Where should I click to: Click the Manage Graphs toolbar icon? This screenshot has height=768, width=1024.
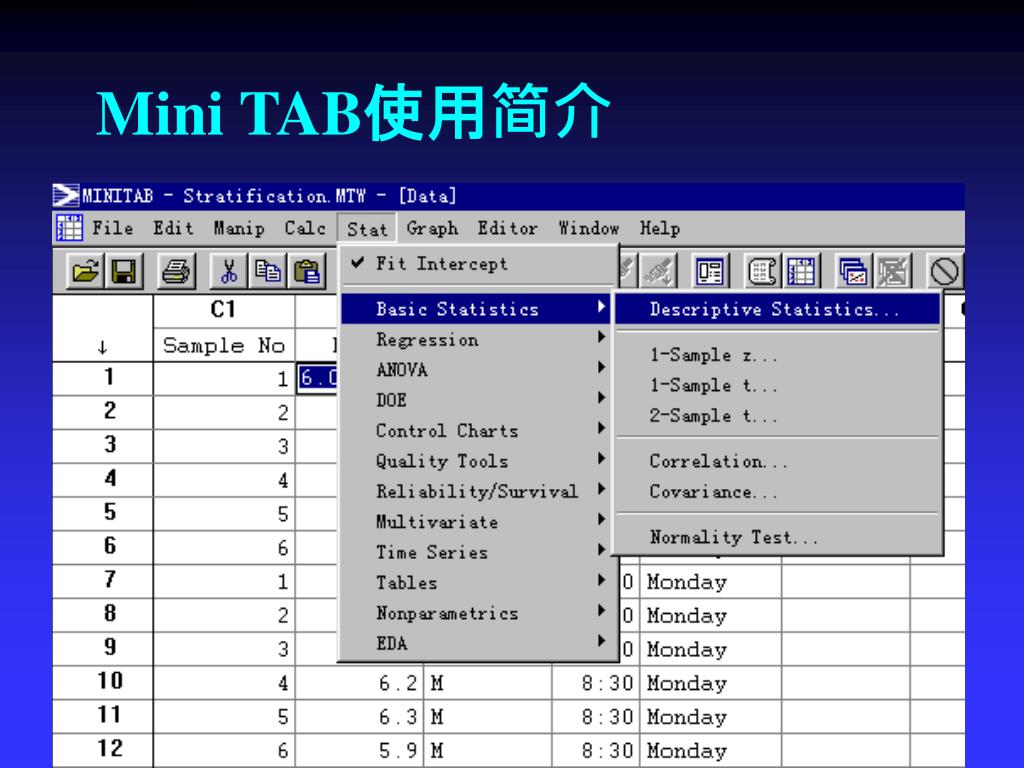(x=853, y=271)
